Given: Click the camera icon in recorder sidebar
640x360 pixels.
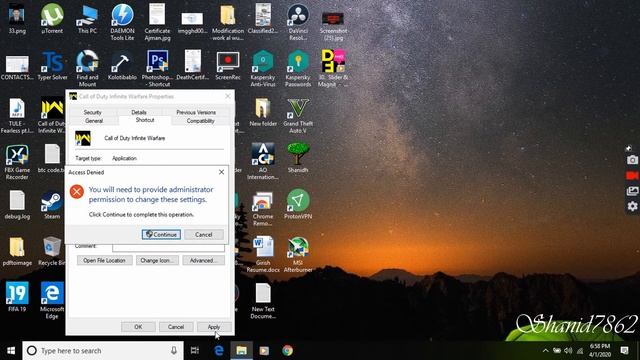Looking at the screenshot, I should (x=632, y=160).
